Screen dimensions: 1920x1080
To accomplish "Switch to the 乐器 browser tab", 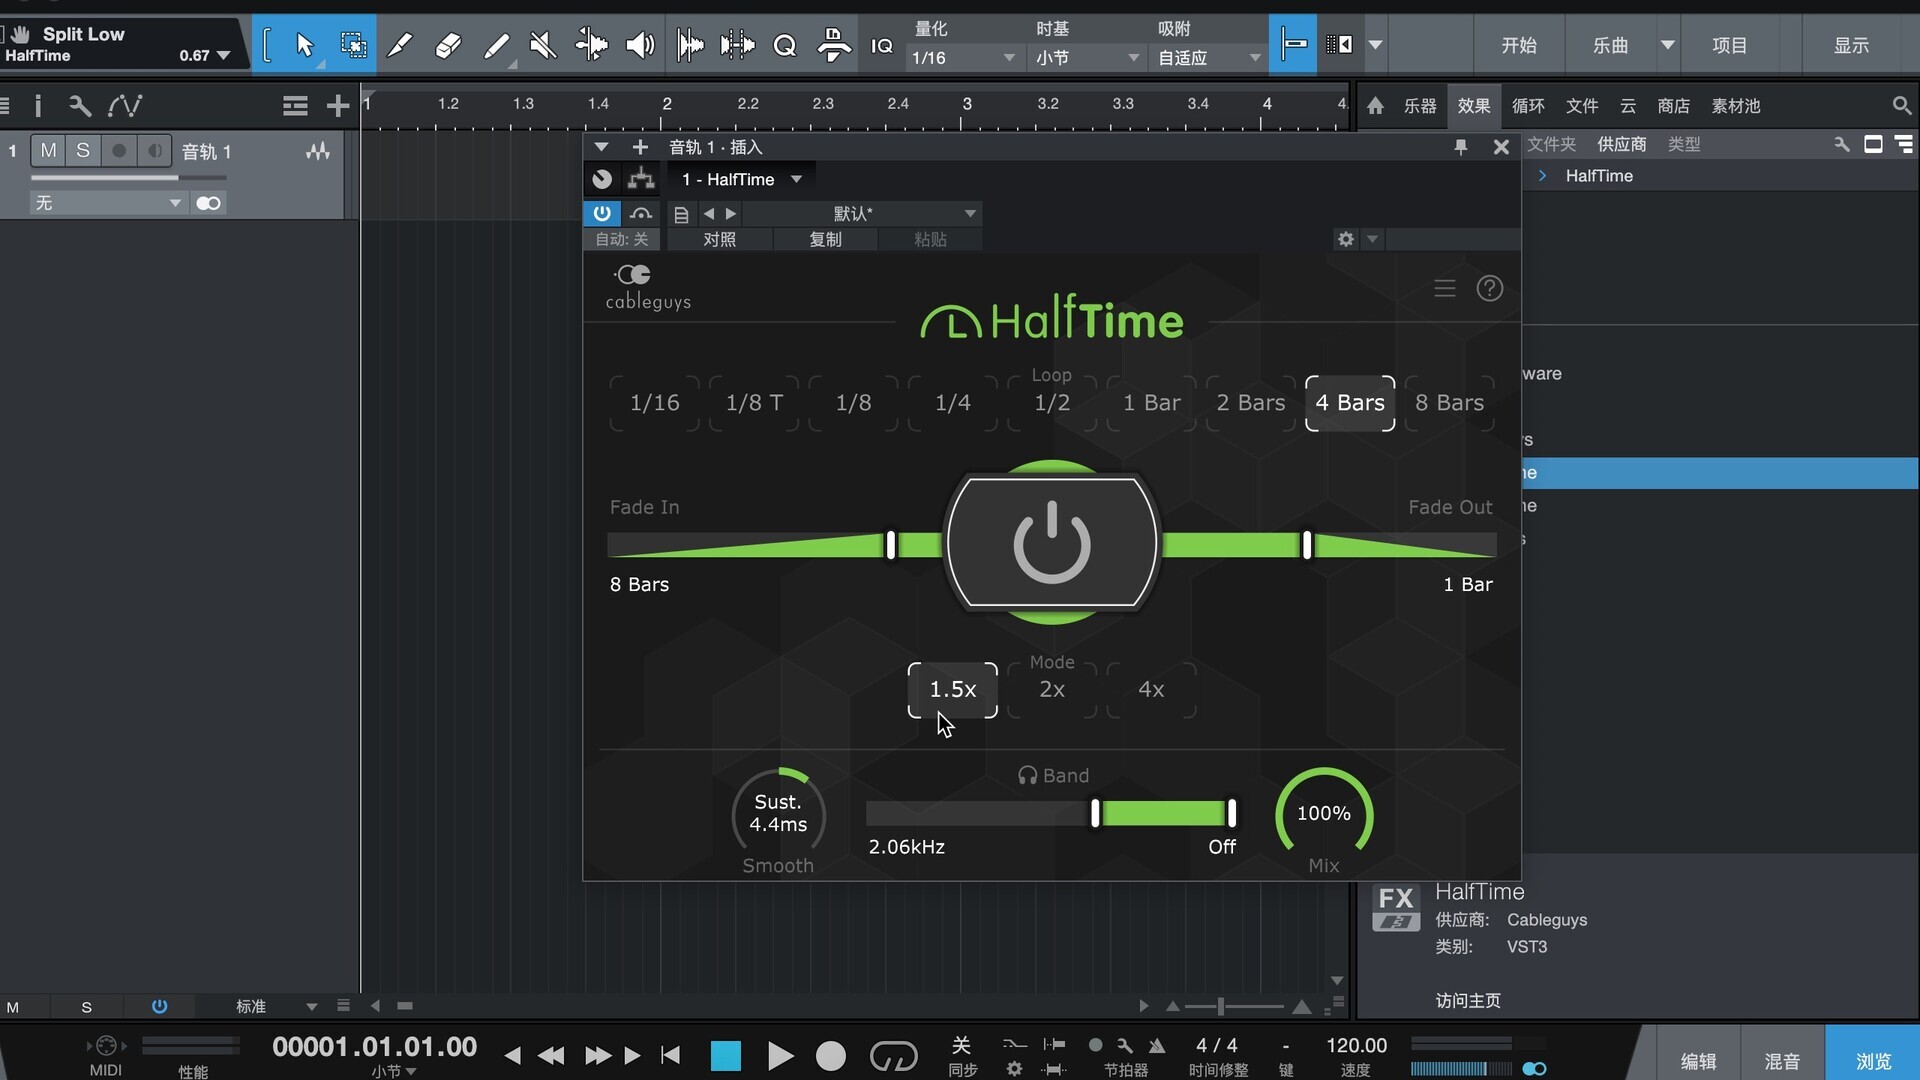I will (1420, 105).
